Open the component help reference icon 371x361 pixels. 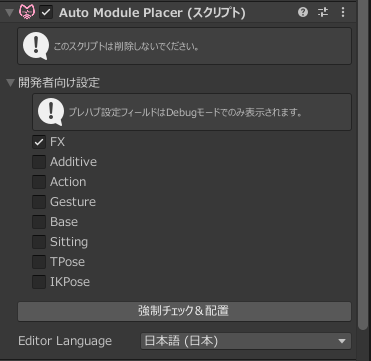(303, 13)
